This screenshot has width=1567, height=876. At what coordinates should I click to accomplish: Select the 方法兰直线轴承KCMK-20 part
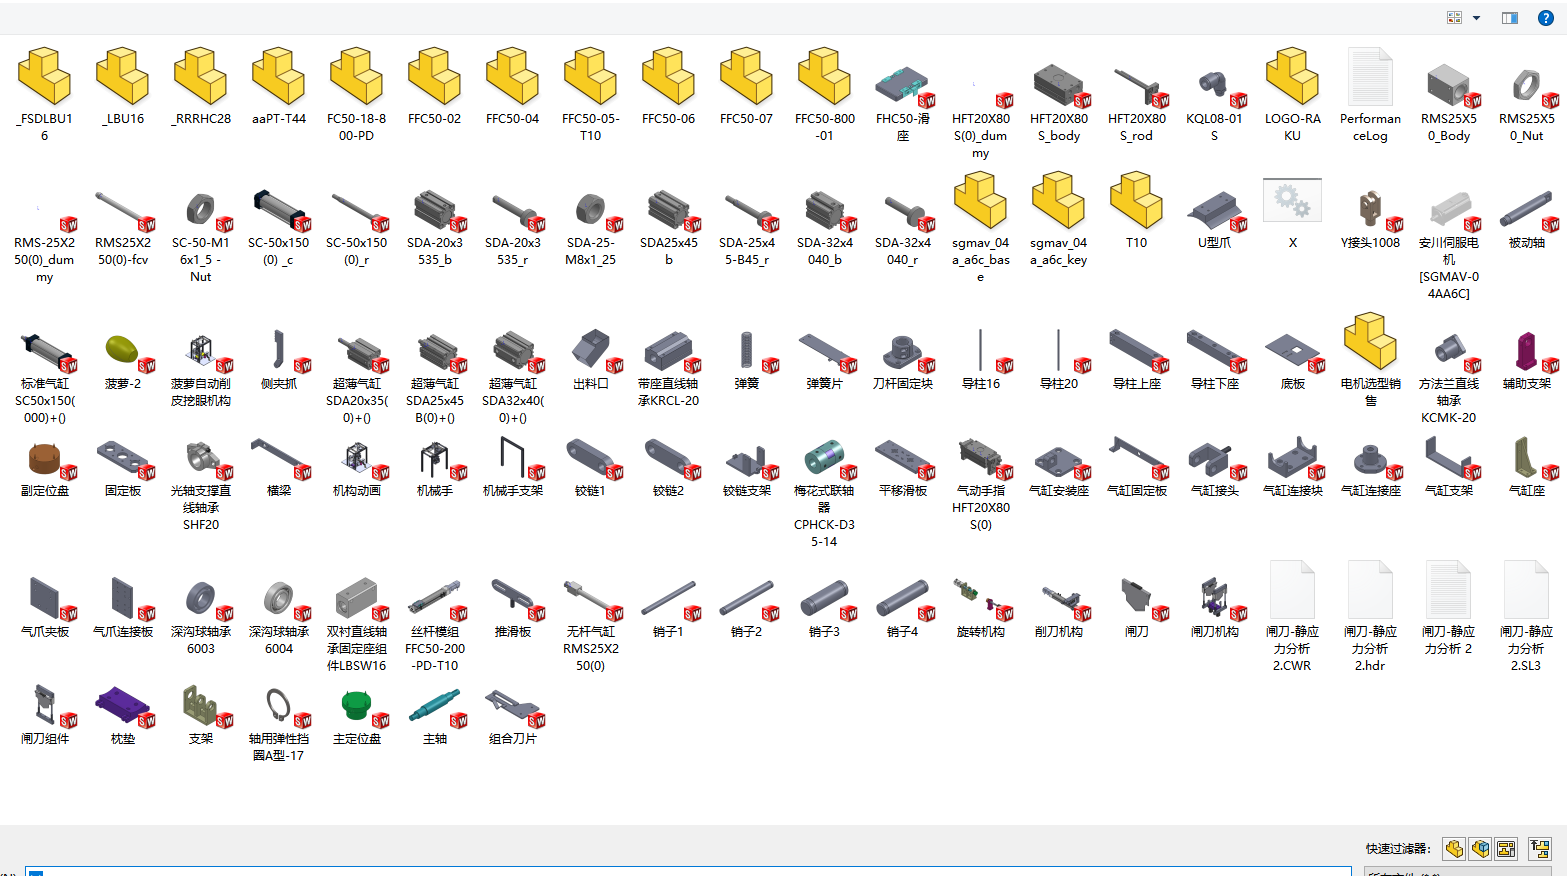point(1449,376)
